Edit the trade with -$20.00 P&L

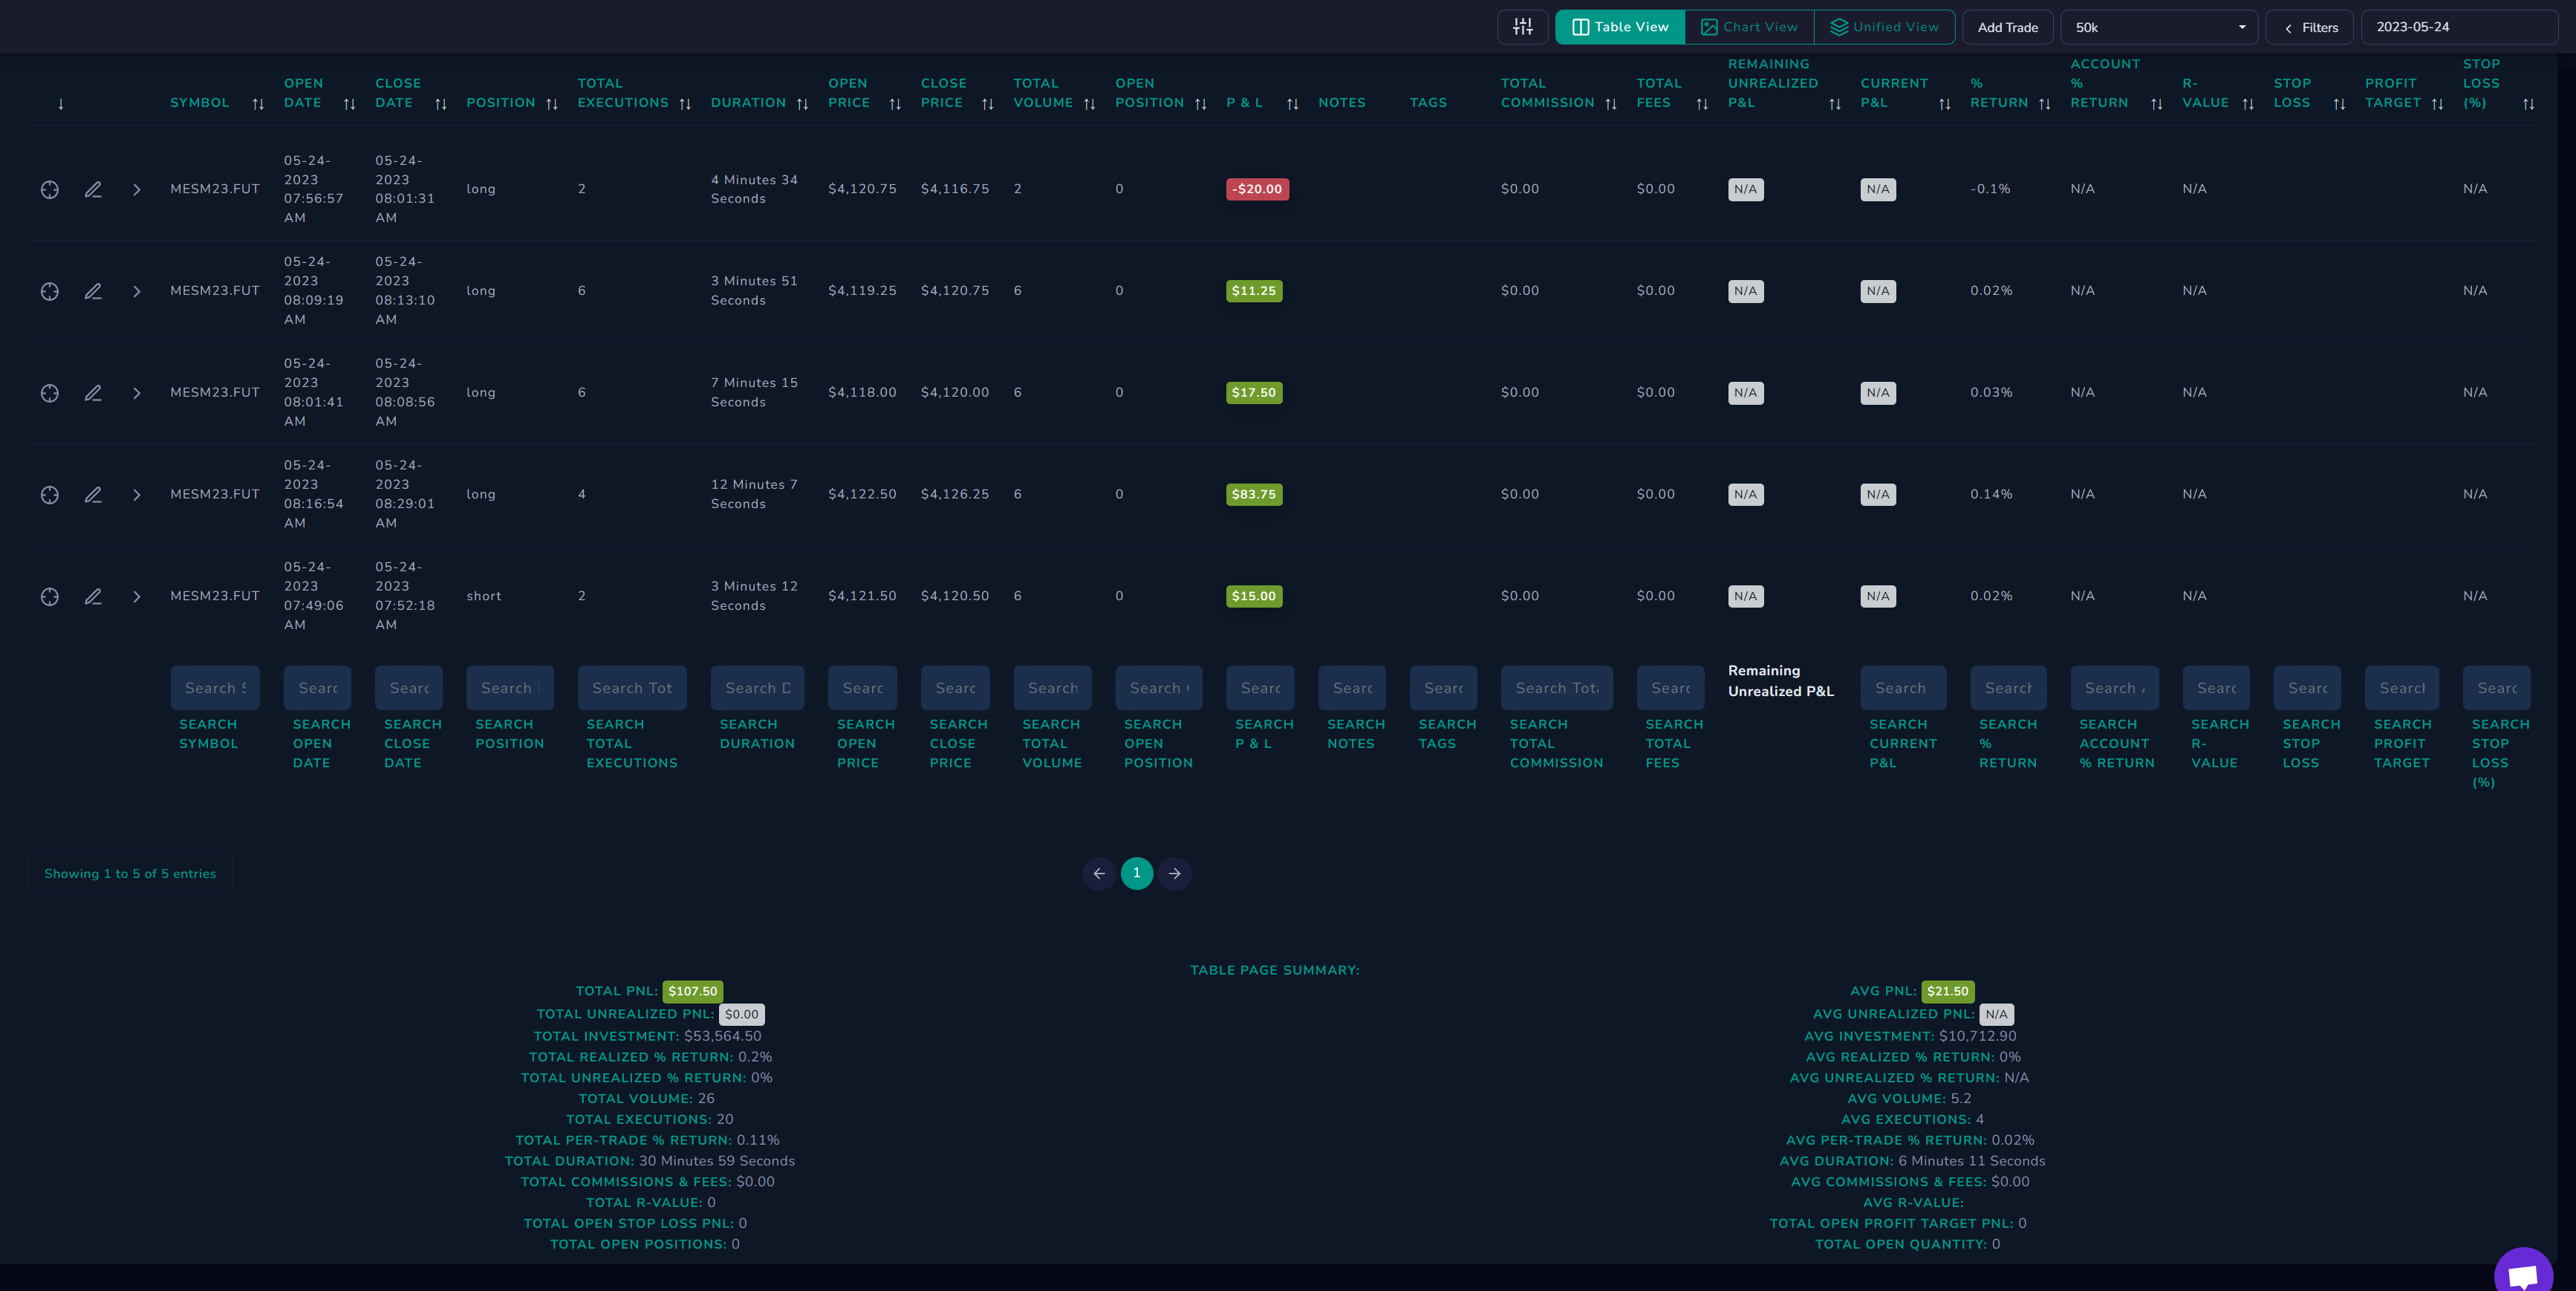pyautogui.click(x=93, y=190)
